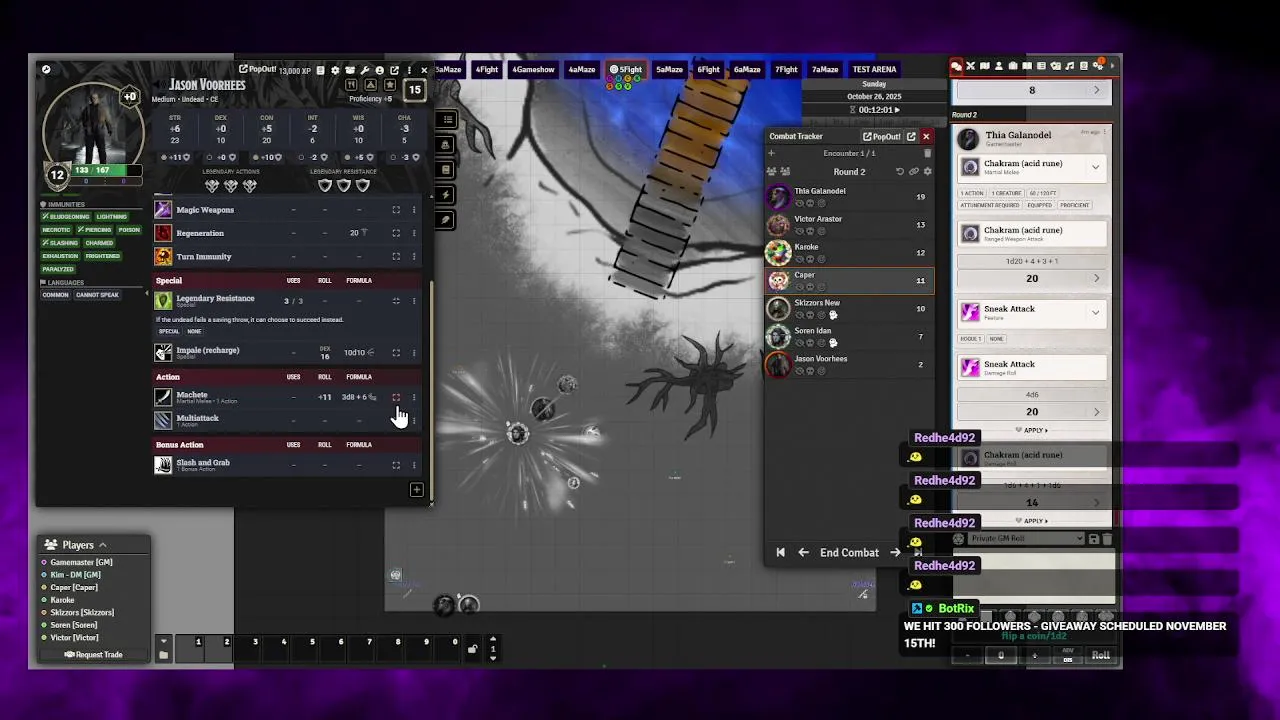This screenshot has width=1280, height=720.
Task: Open the combat encounters sidebar tab
Action: tap(970, 66)
